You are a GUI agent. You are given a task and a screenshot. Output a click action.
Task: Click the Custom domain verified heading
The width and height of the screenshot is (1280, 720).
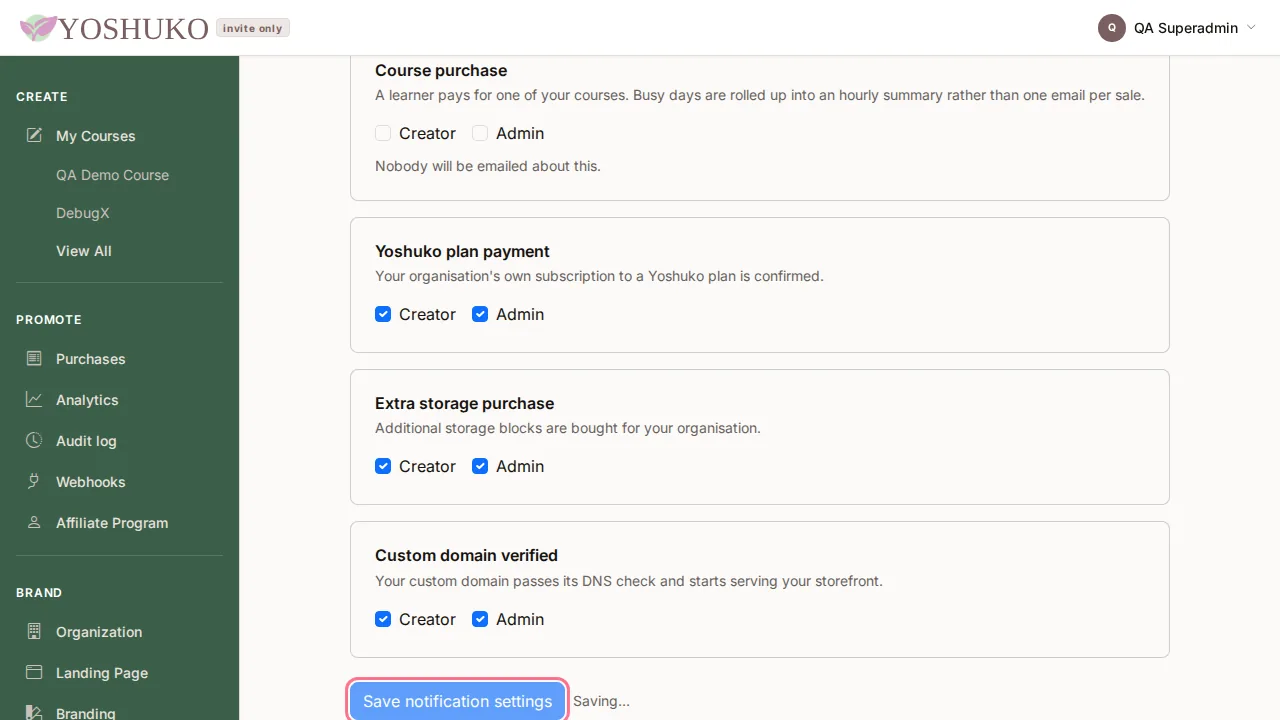click(x=466, y=555)
